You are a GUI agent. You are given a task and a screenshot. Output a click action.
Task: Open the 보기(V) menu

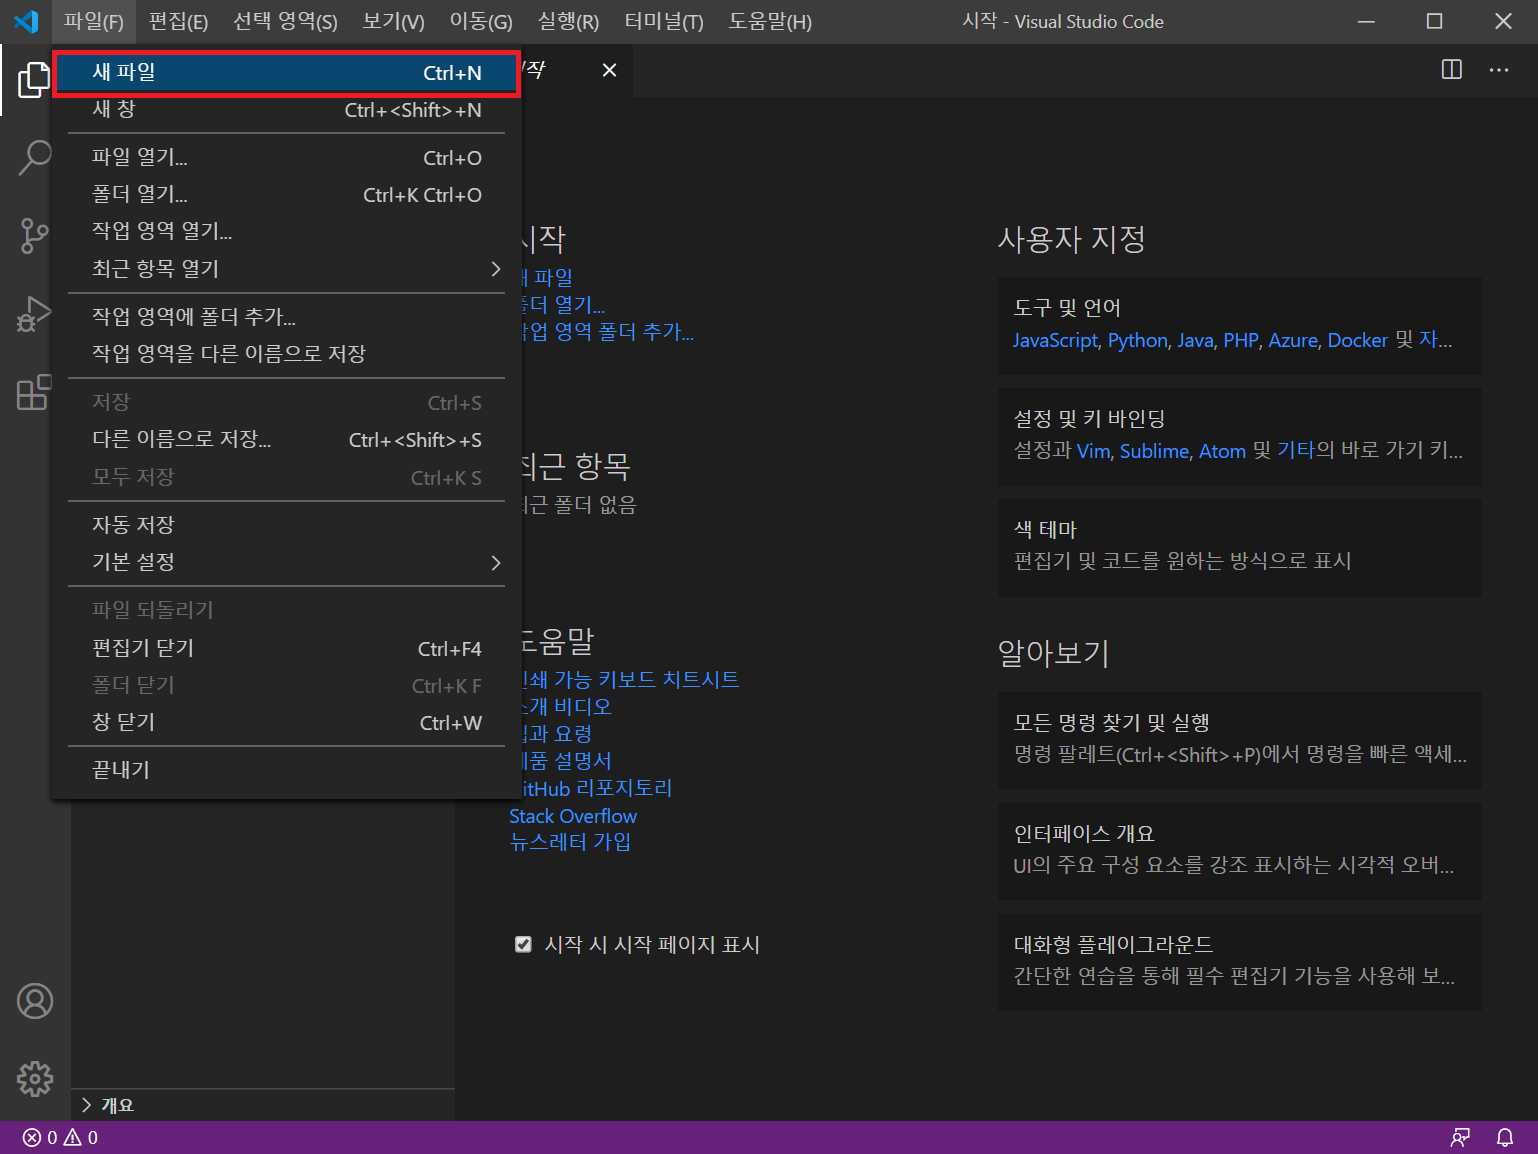393,21
